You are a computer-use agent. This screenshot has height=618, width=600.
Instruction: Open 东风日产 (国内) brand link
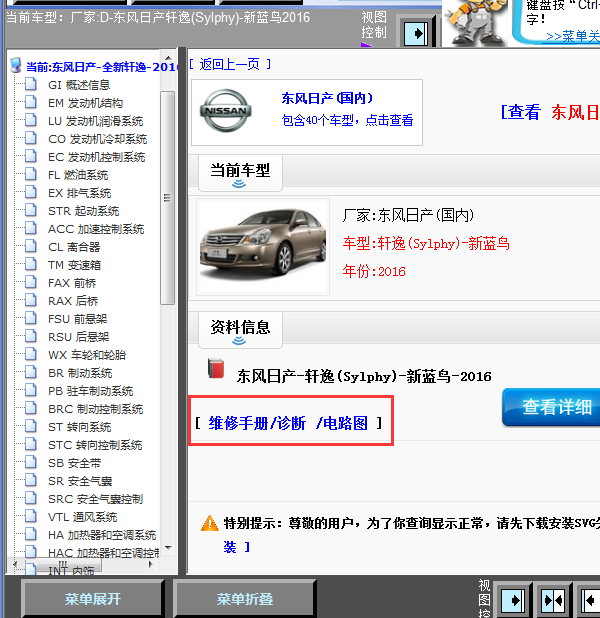[x=327, y=98]
